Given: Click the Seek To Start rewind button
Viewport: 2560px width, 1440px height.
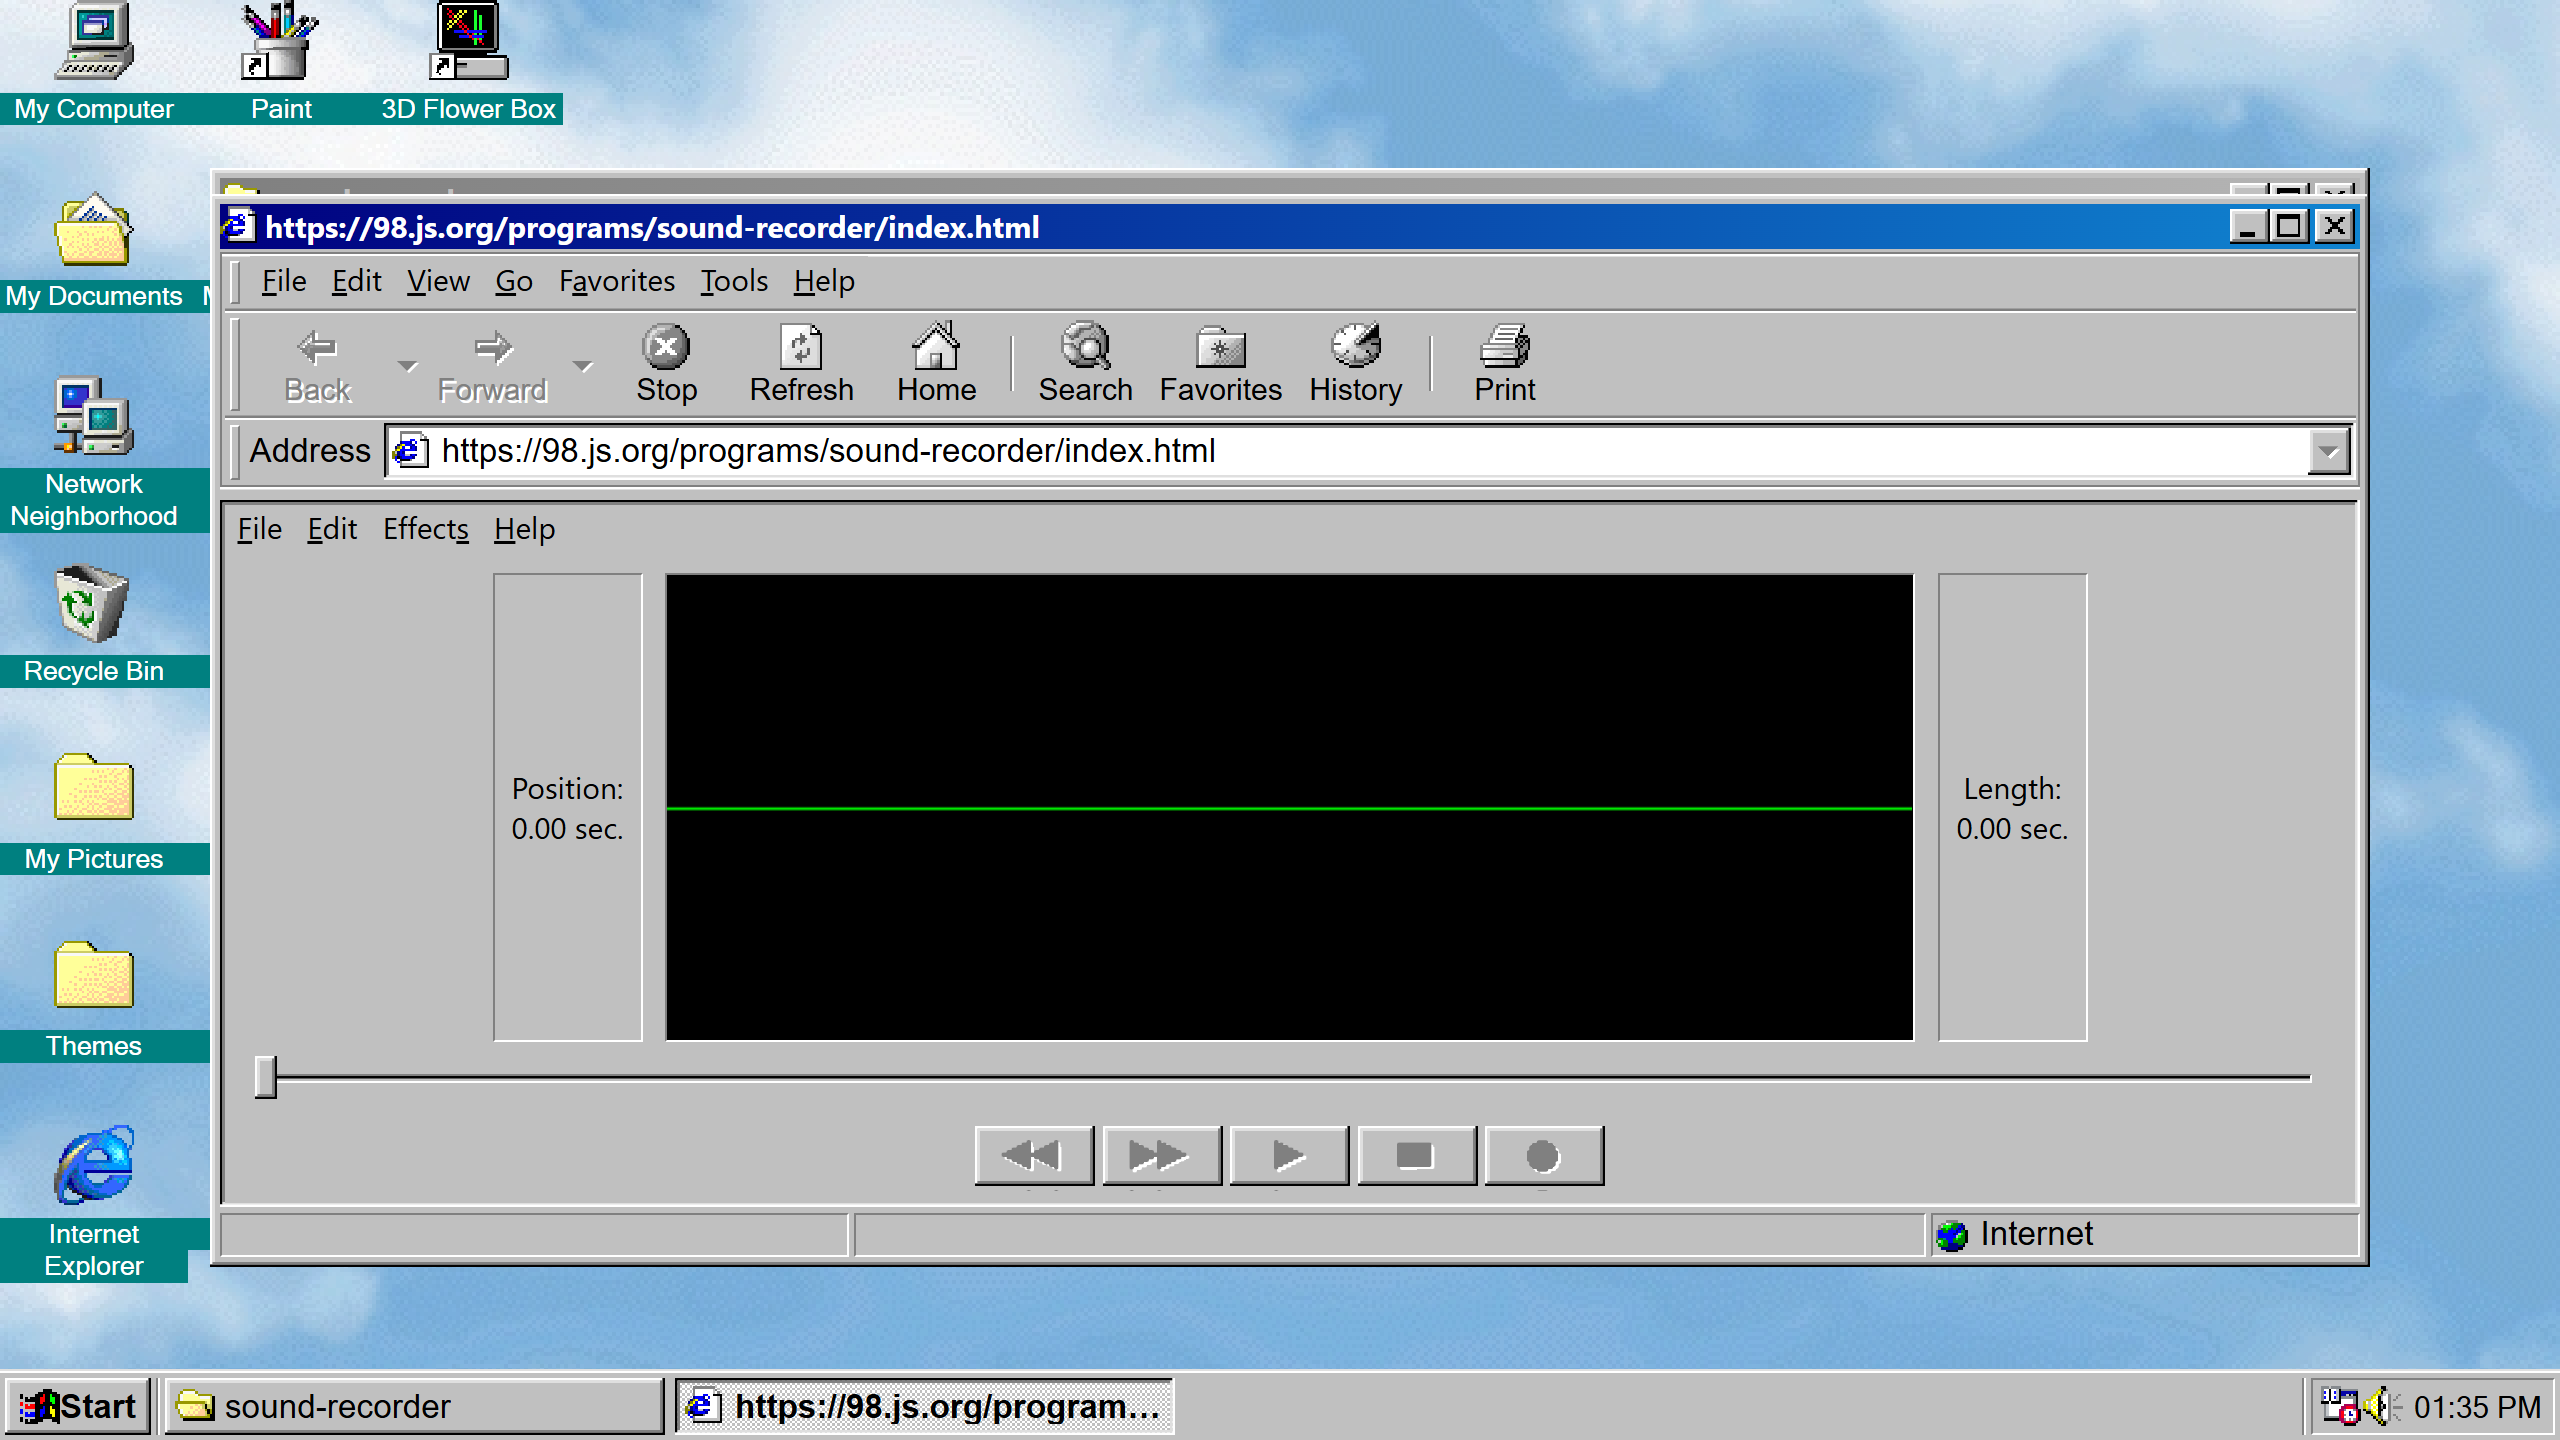Looking at the screenshot, I should pyautogui.click(x=1033, y=1155).
